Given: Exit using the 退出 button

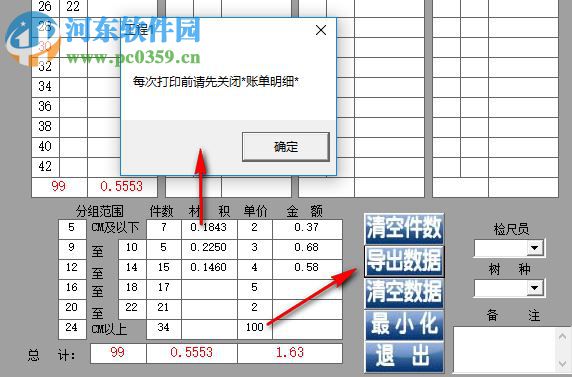Looking at the screenshot, I should 404,356.
